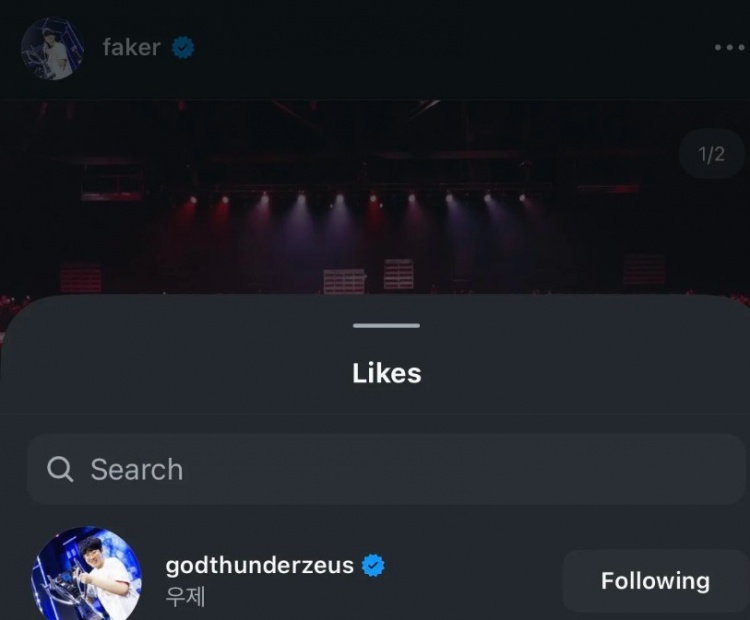Open the three-dot more options menu
Screen dimensions: 750x620
[x=729, y=47]
